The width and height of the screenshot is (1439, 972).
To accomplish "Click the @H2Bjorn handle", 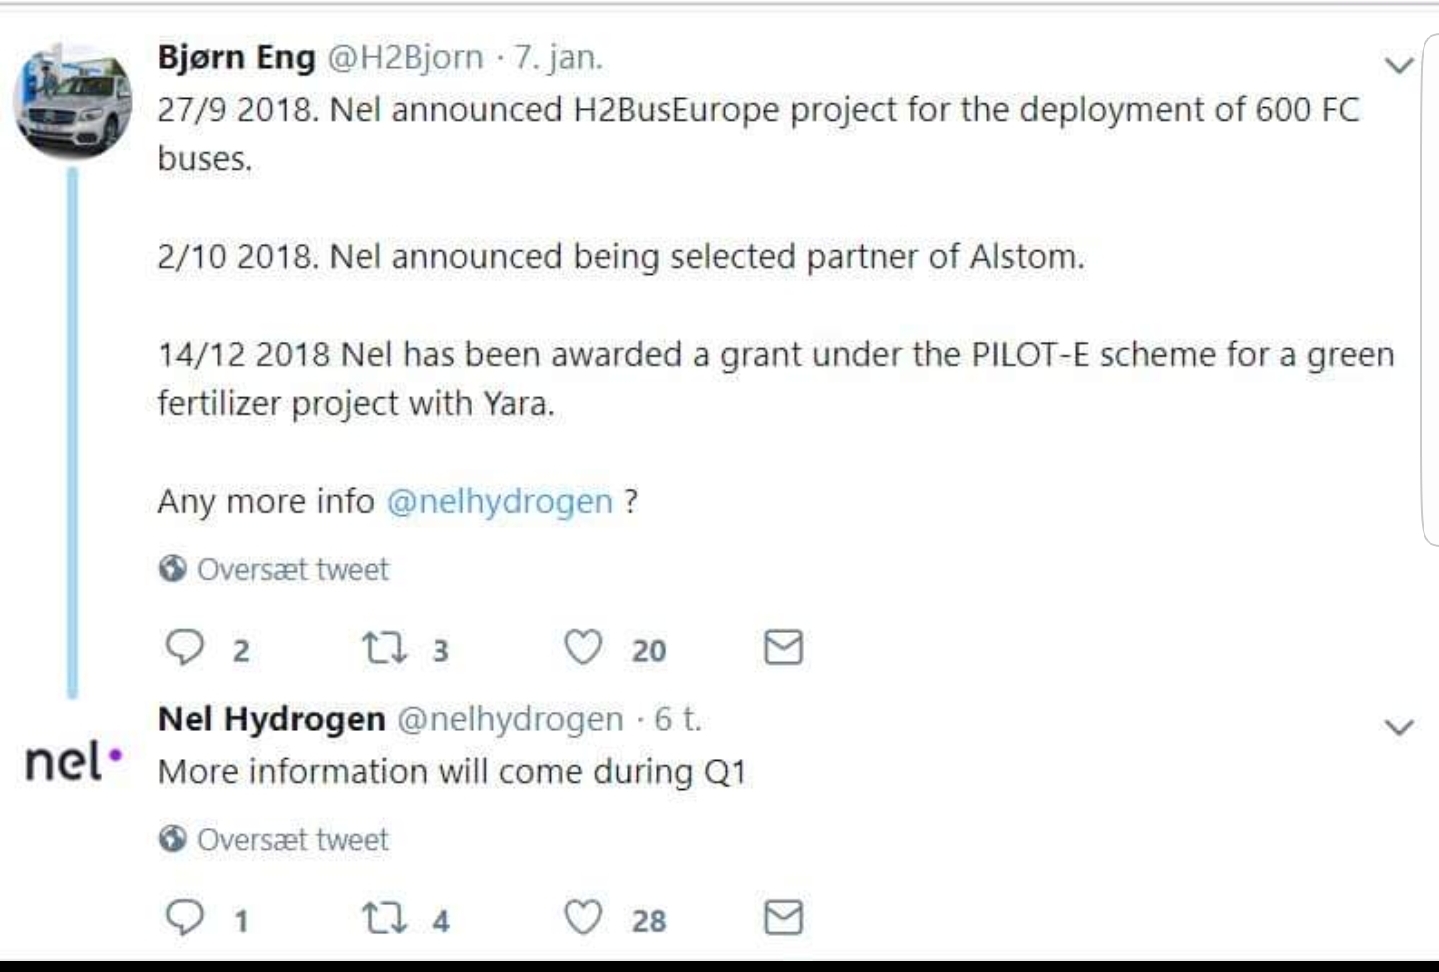I will pos(405,58).
